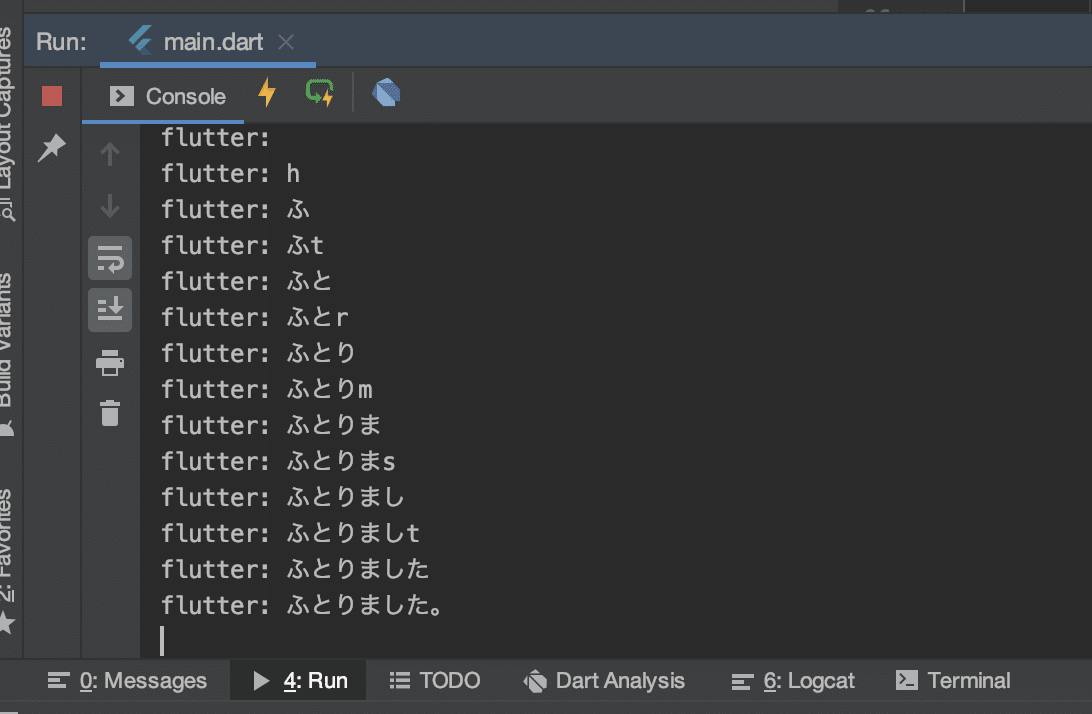
Task: Click the console line 'flutter: ふとりましt'
Action: (290, 533)
